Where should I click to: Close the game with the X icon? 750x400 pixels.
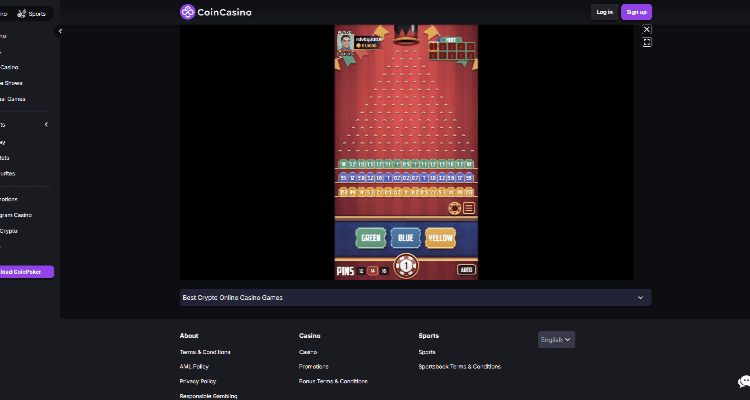click(x=647, y=29)
